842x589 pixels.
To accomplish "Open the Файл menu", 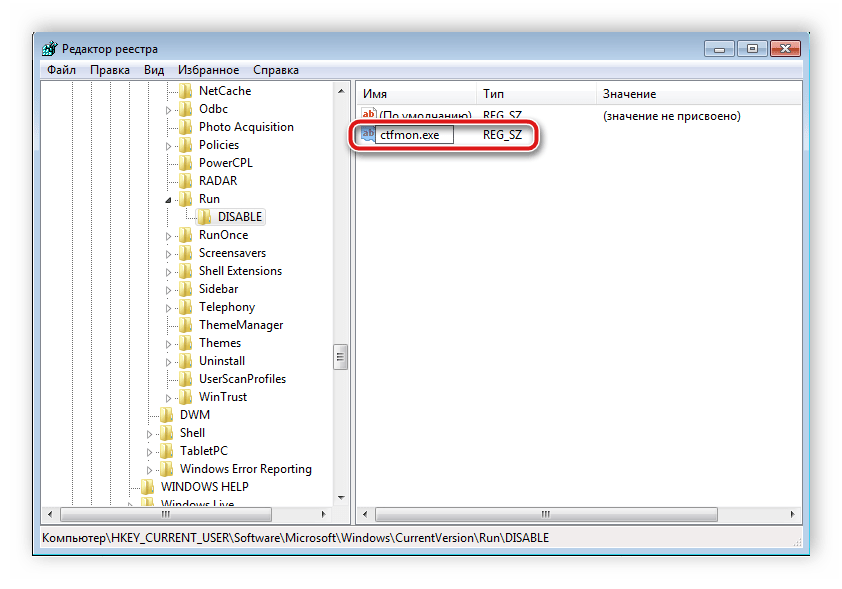I will point(61,70).
